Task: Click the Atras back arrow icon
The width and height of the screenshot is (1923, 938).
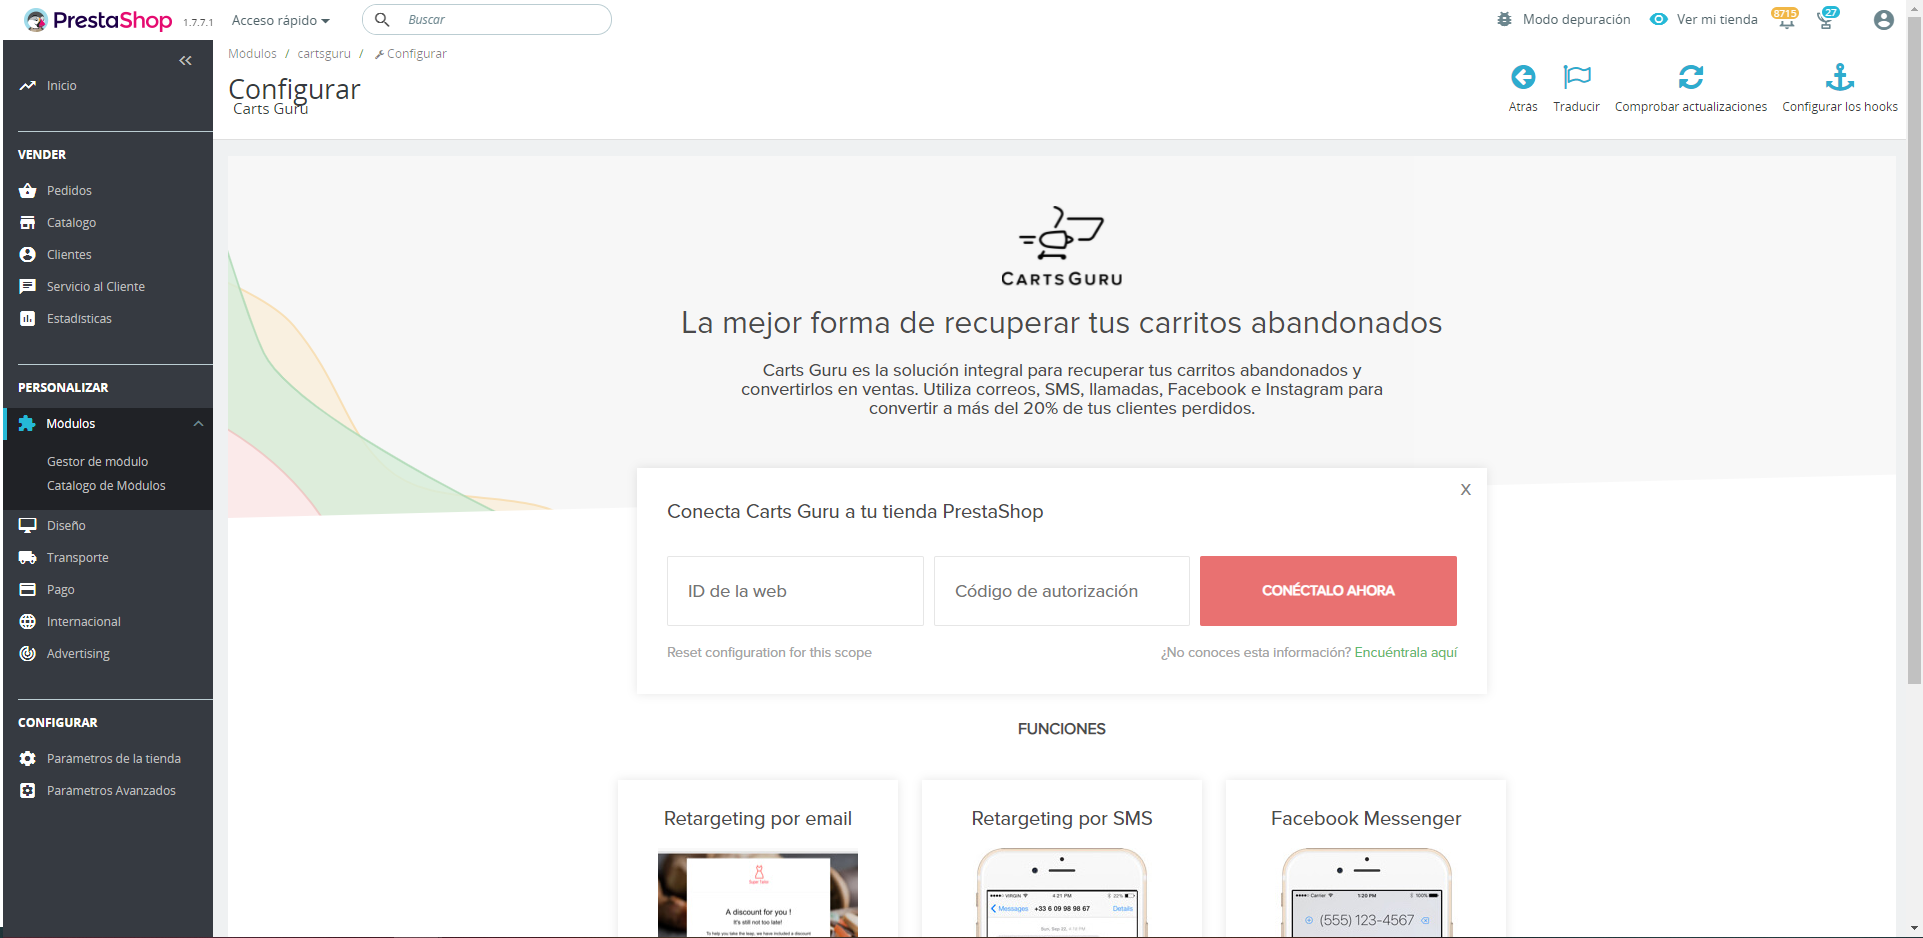Action: point(1523,77)
